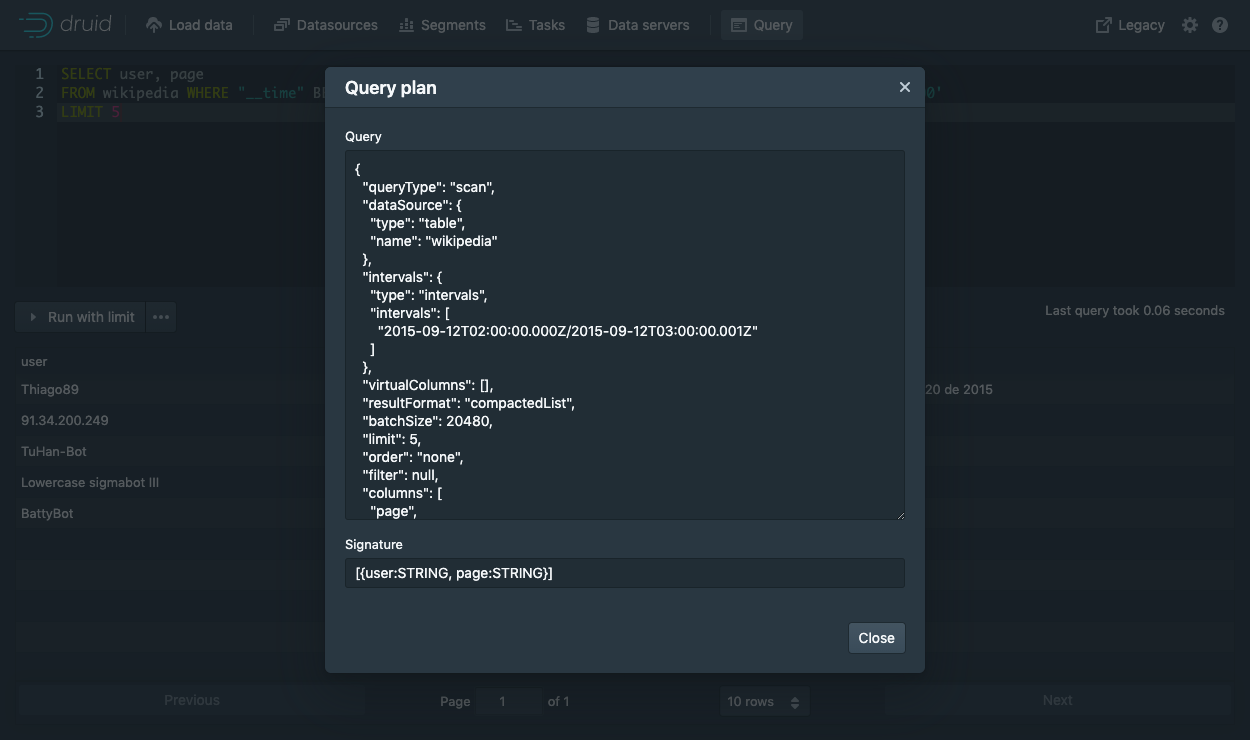The image size is (1250, 740).
Task: Click the Data servers database icon
Action: (593, 25)
